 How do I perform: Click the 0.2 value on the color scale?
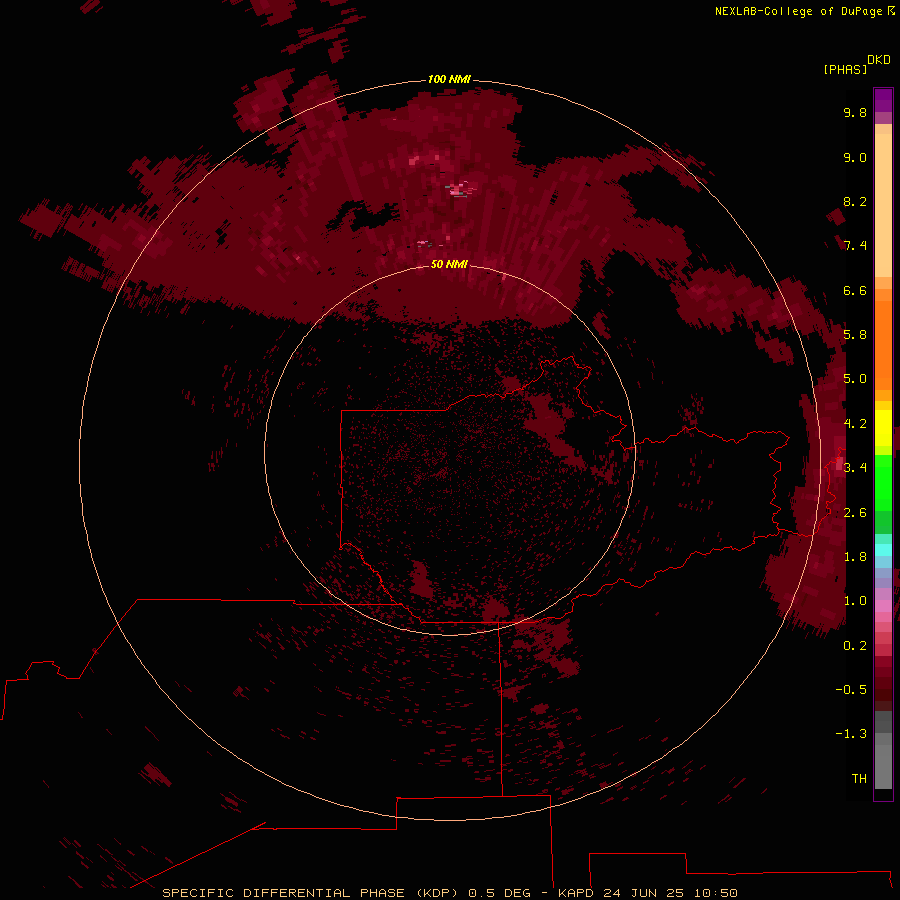[855, 646]
